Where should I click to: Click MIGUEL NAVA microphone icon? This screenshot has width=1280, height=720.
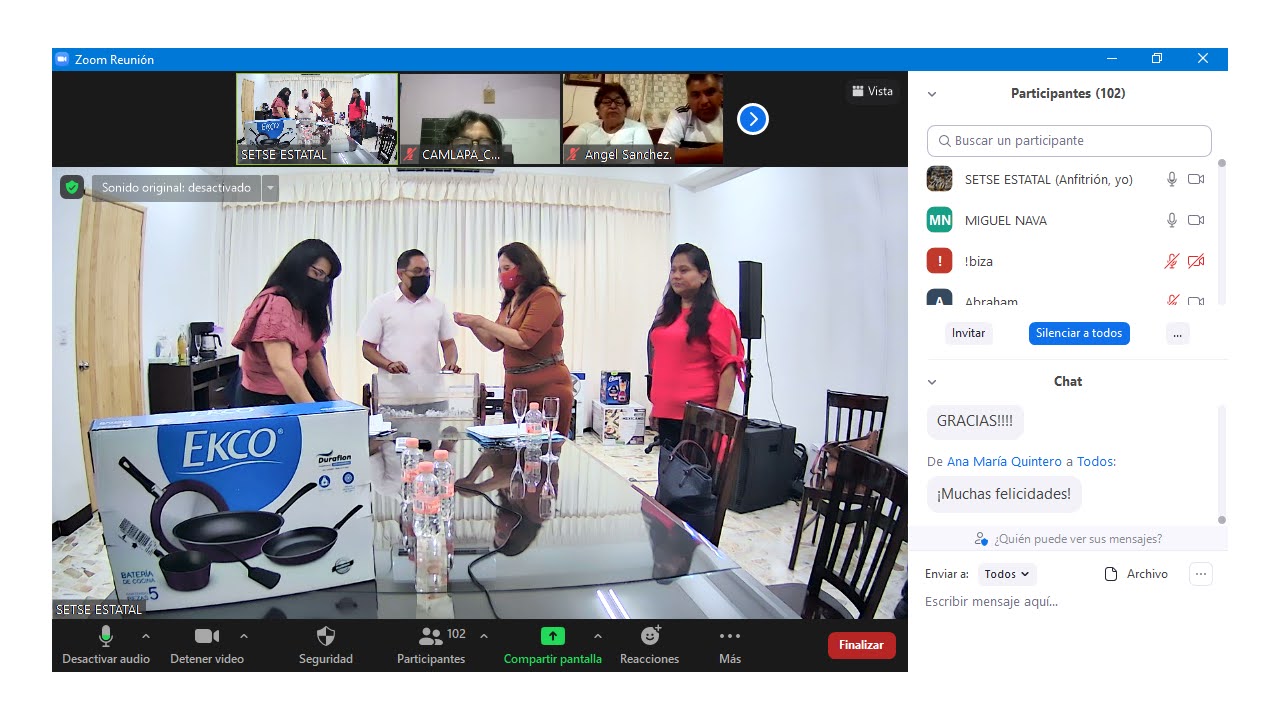[1172, 220]
